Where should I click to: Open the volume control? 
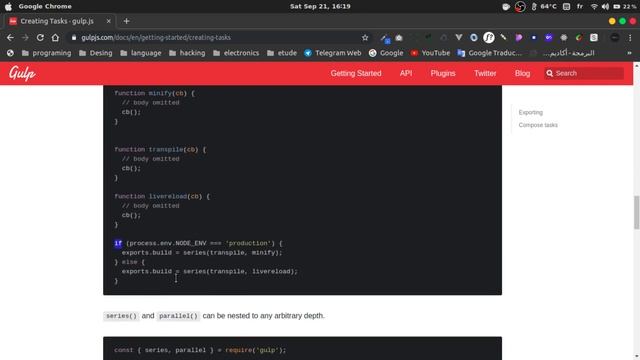[605, 7]
